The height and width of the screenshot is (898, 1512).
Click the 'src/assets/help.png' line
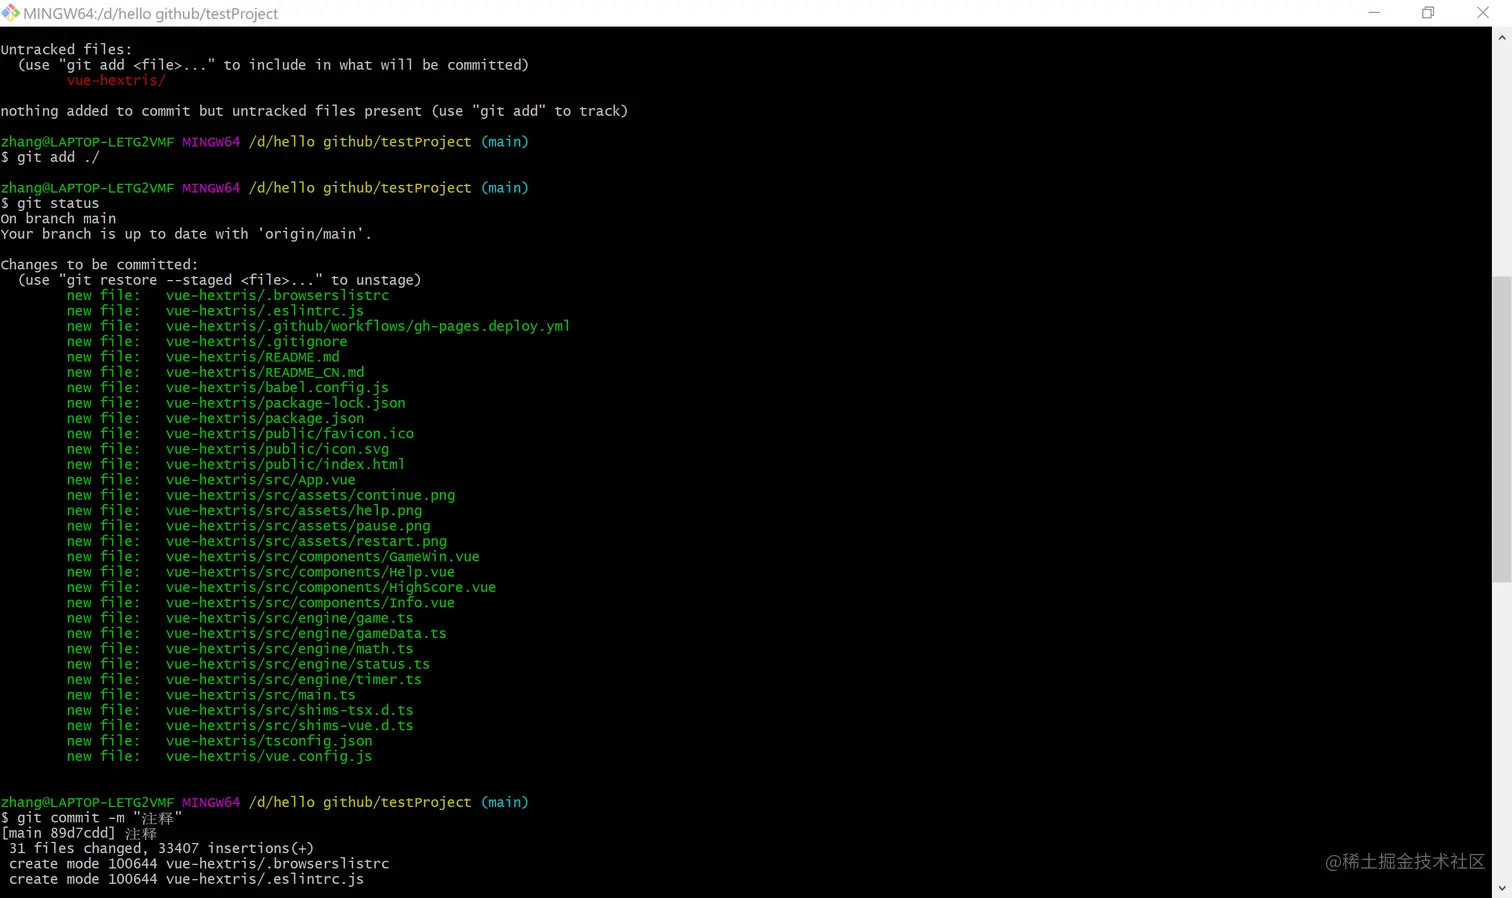pyautogui.click(x=244, y=510)
